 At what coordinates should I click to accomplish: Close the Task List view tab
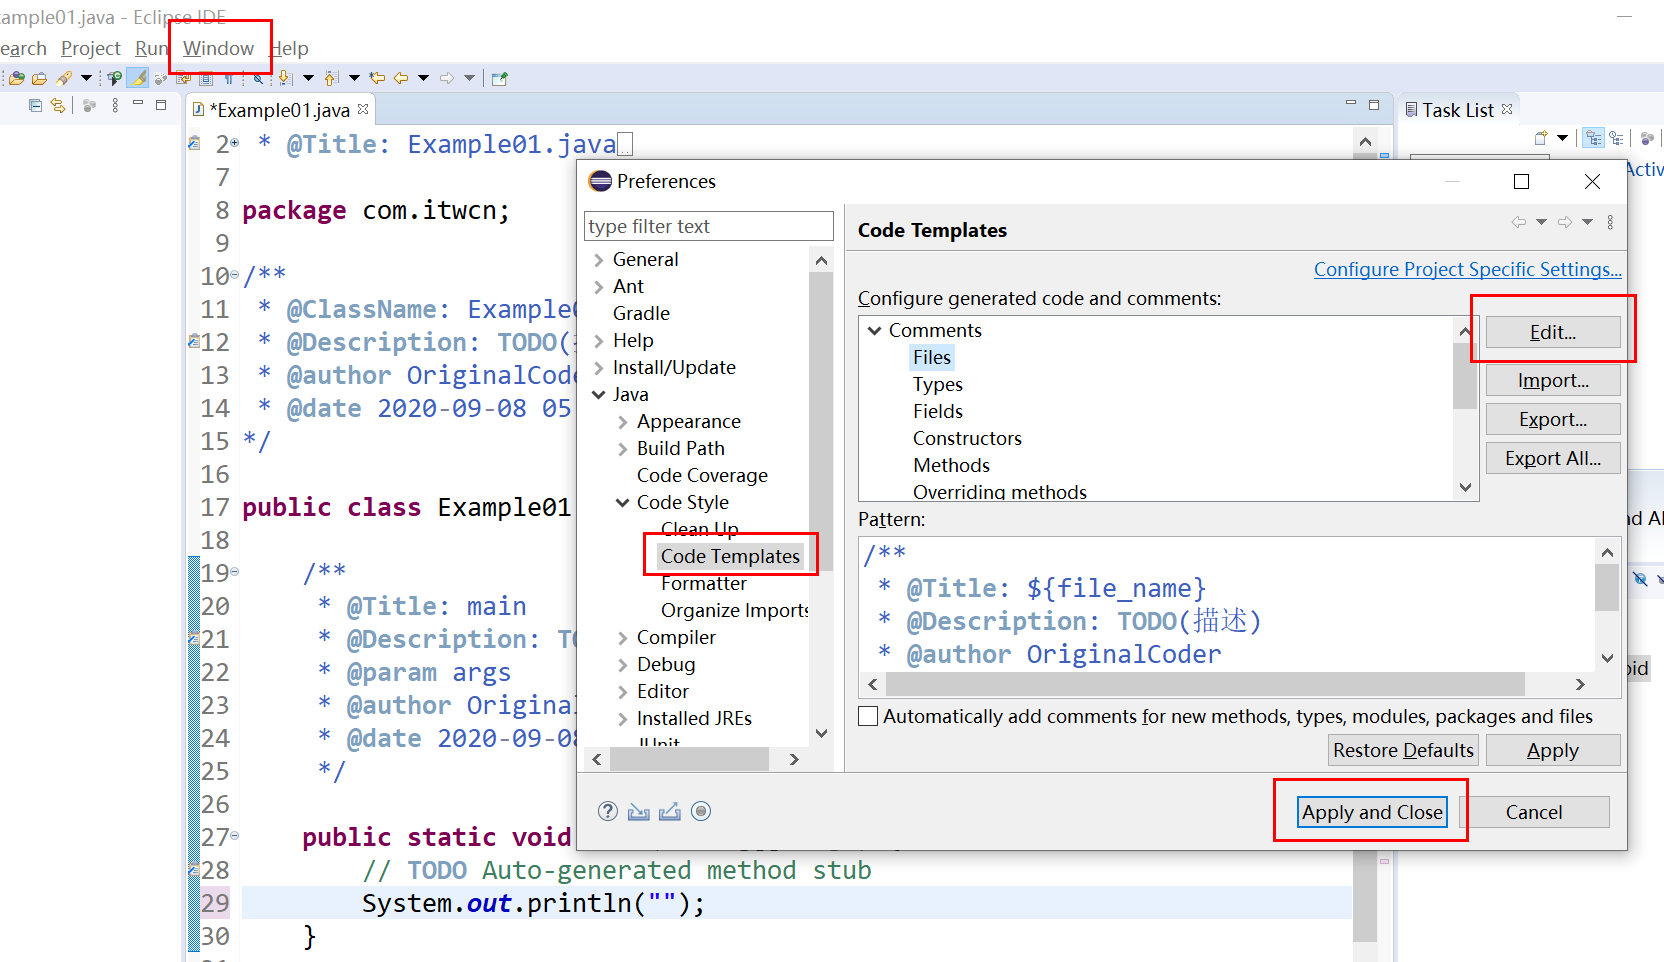point(1507,109)
